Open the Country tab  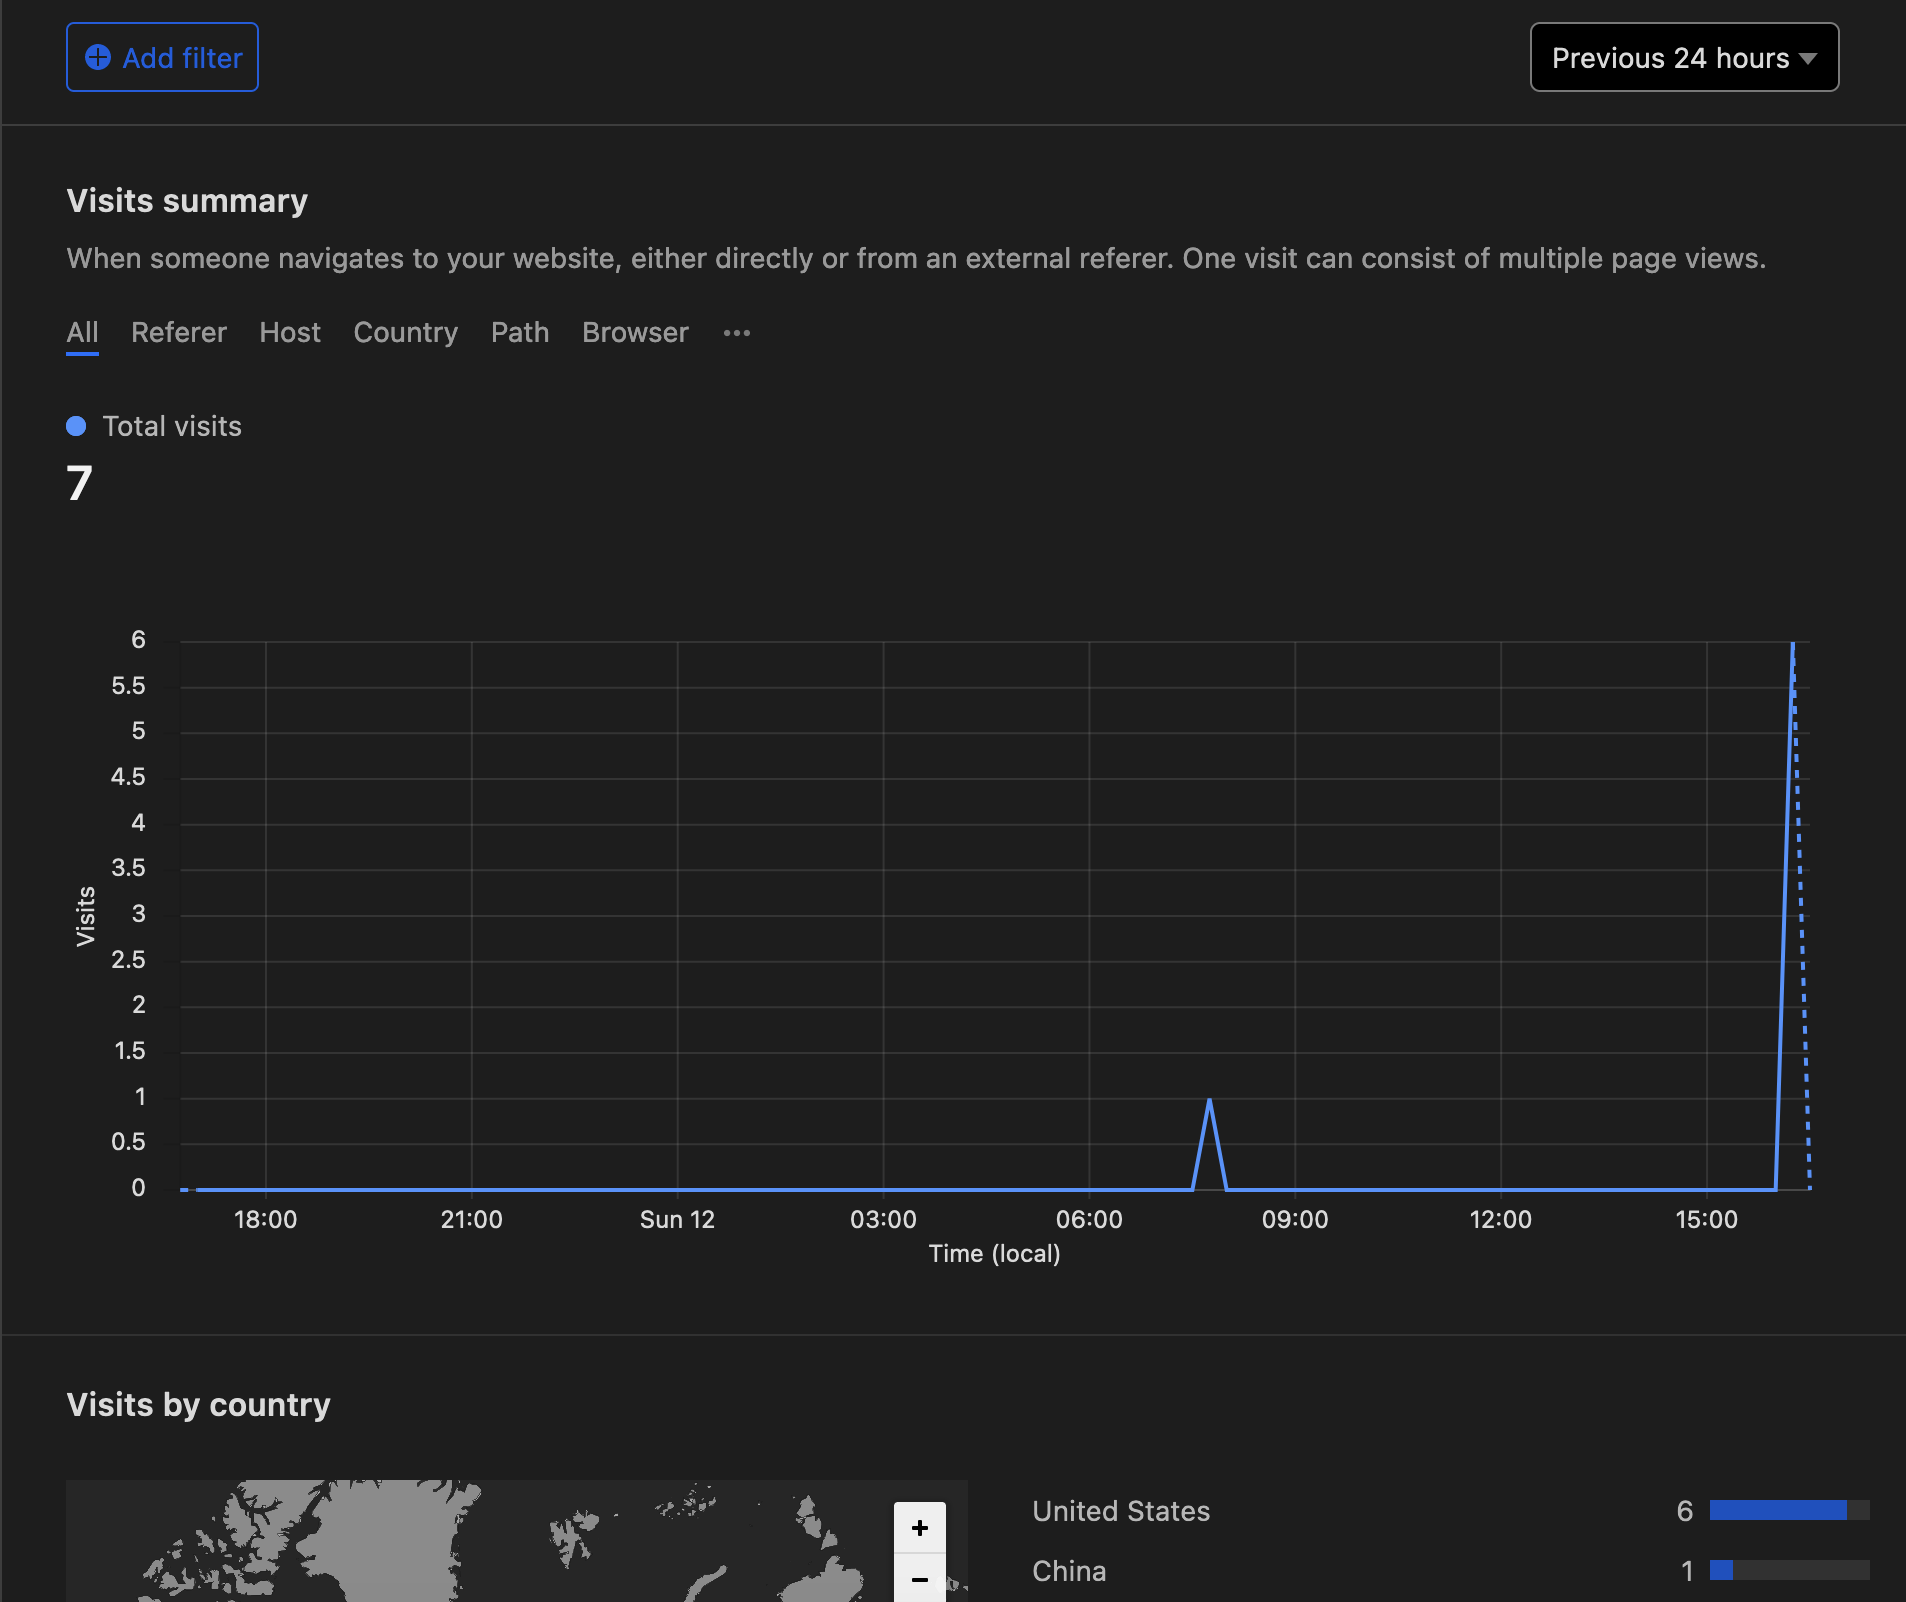pos(405,332)
